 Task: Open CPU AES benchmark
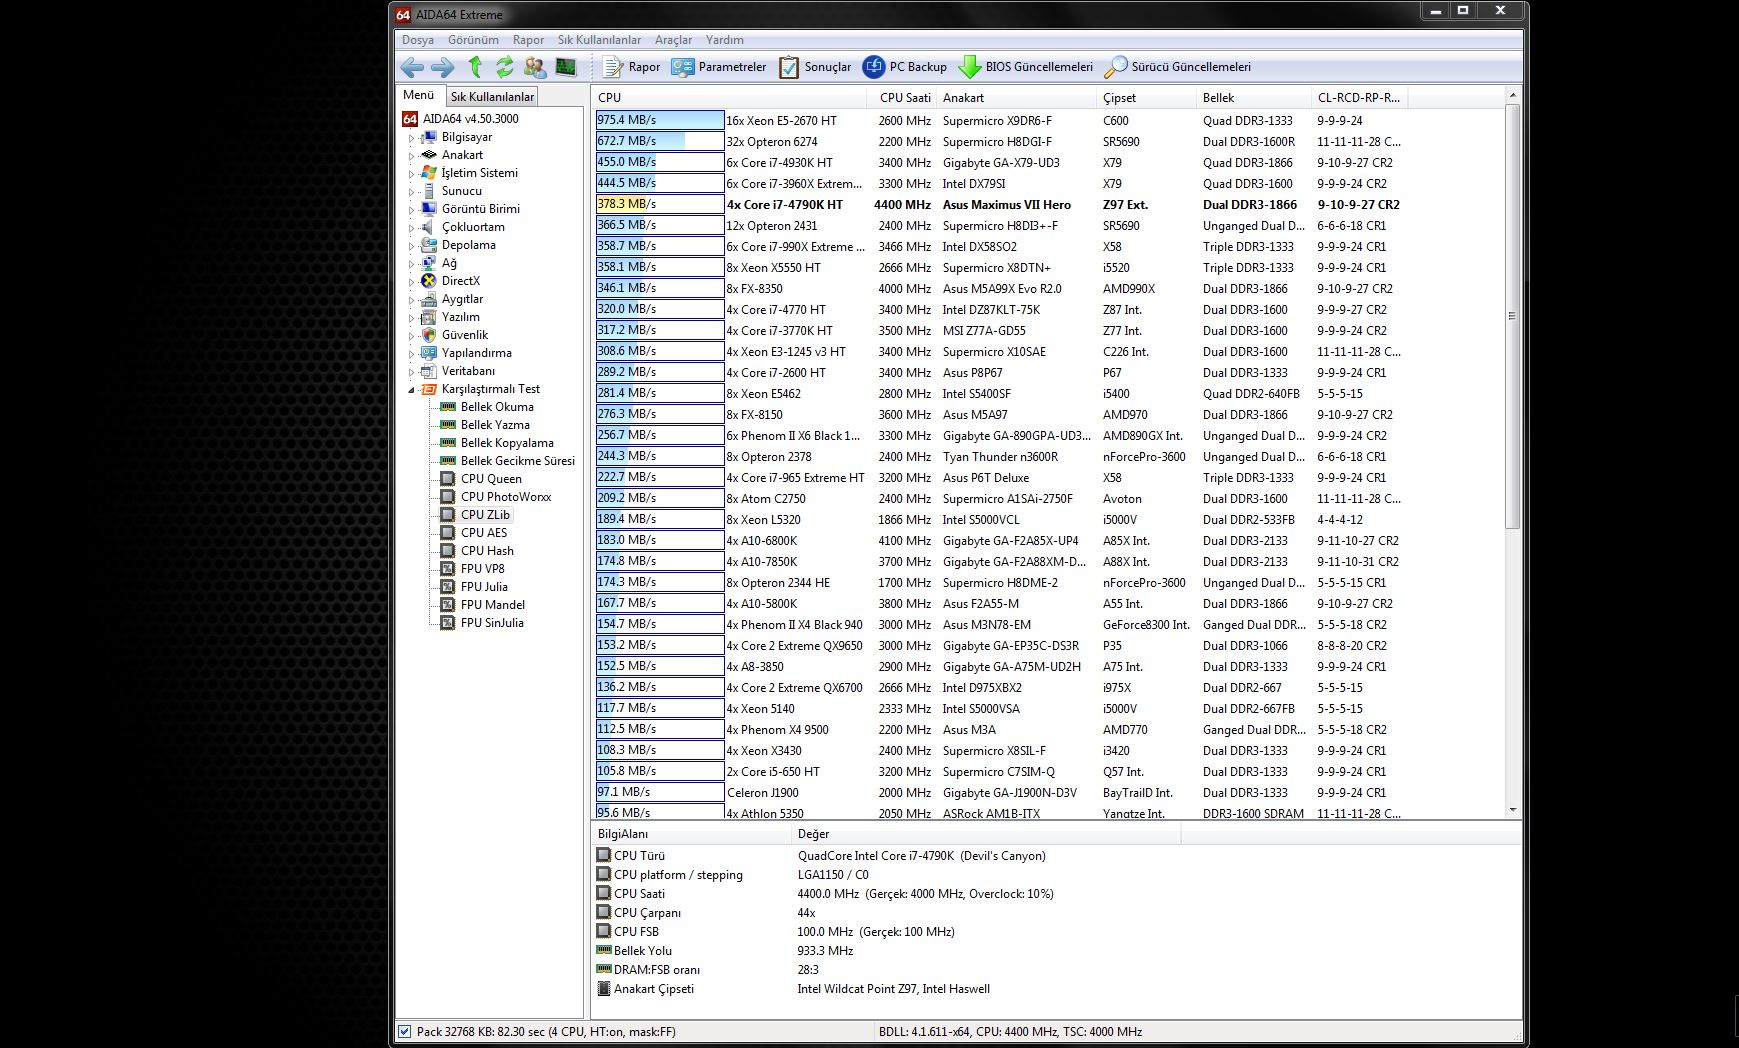(x=484, y=533)
